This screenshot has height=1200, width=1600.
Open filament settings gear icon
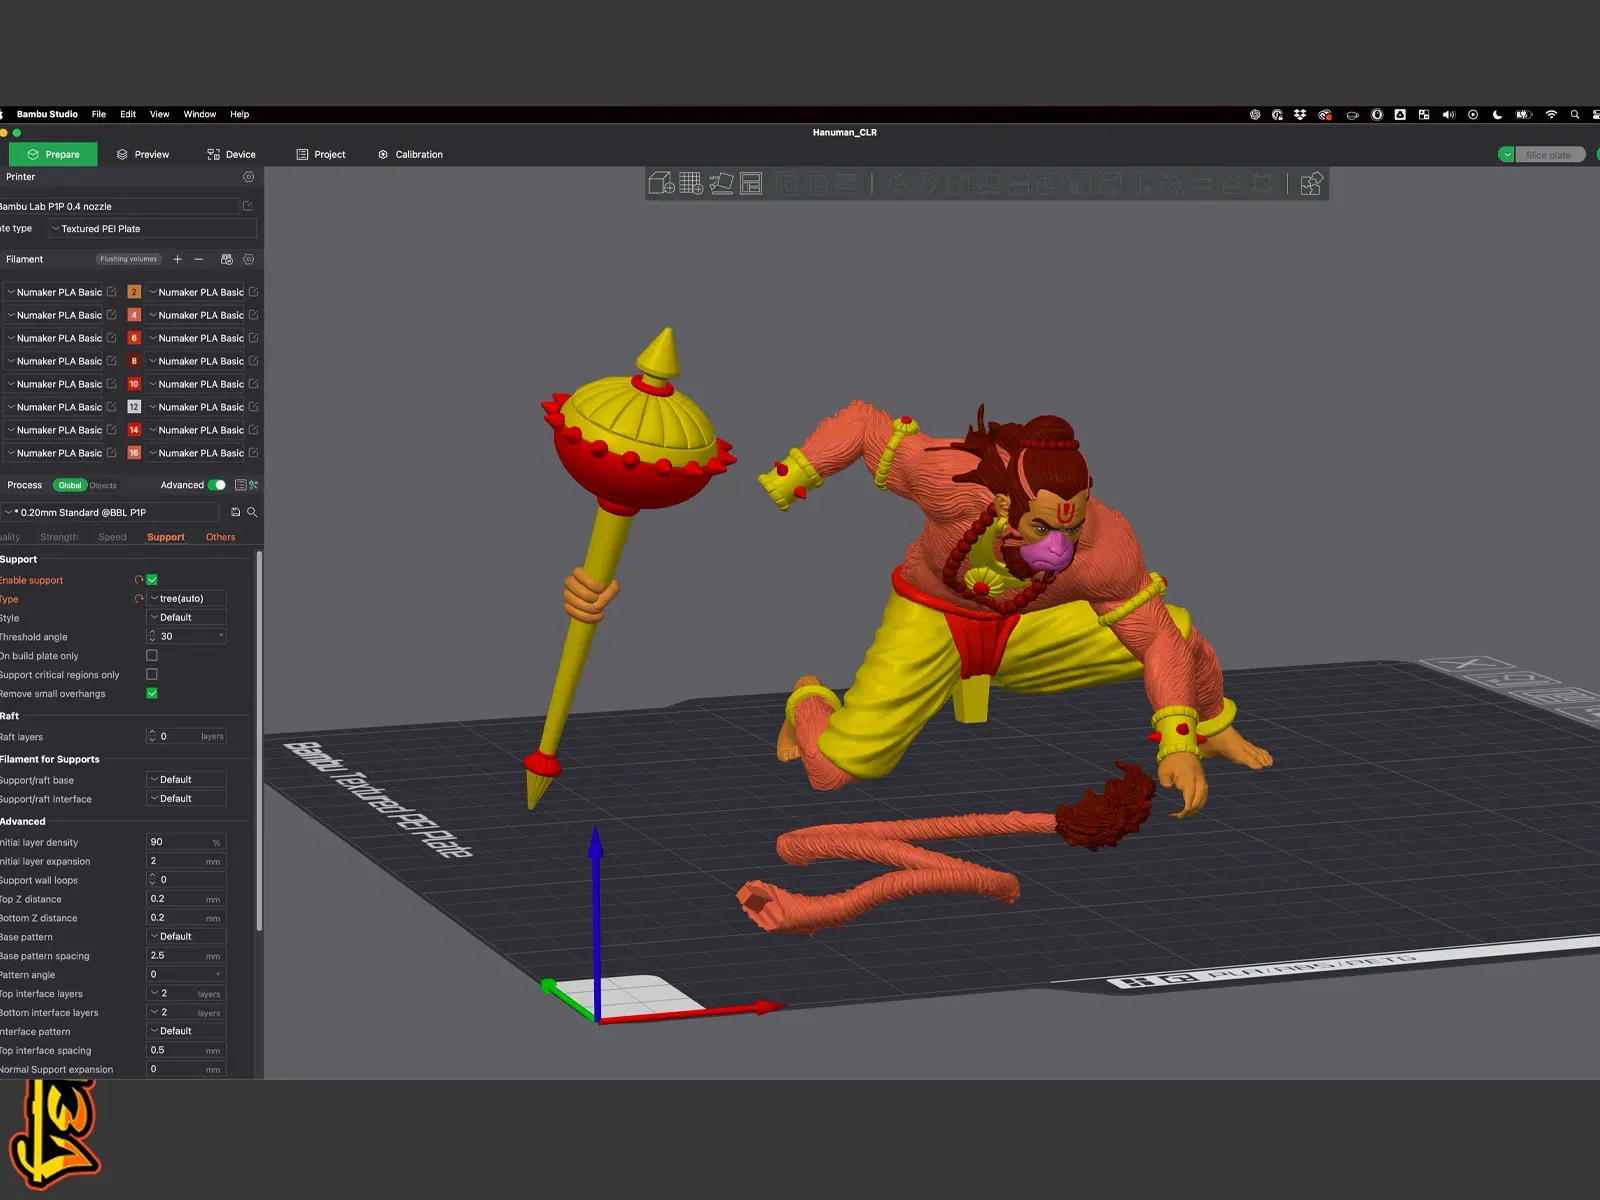coord(249,259)
